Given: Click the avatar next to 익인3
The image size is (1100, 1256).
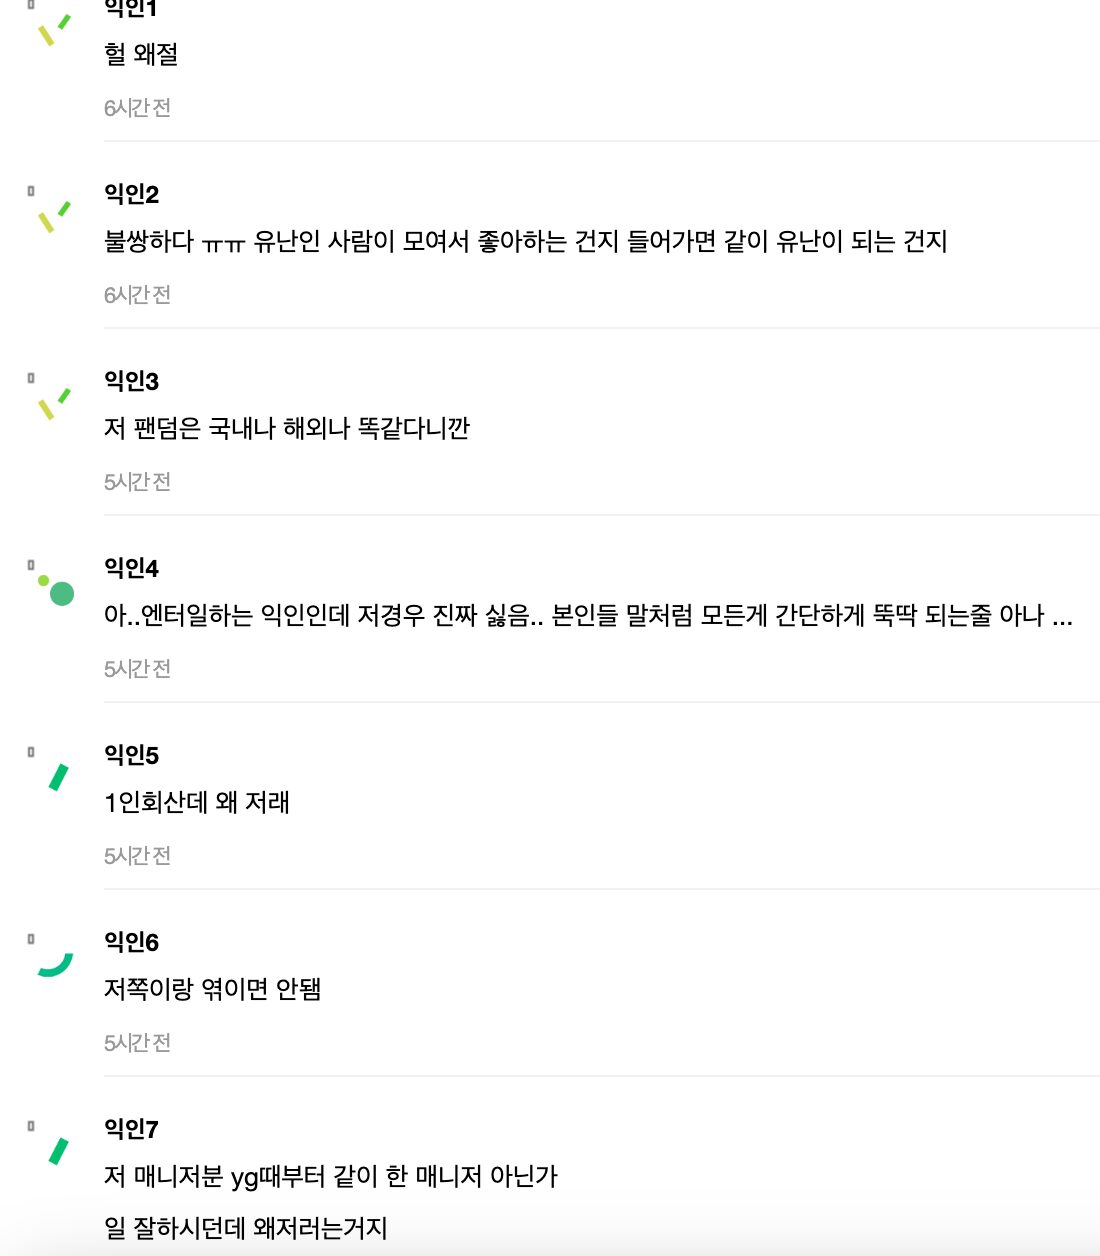Looking at the screenshot, I should tap(54, 402).
